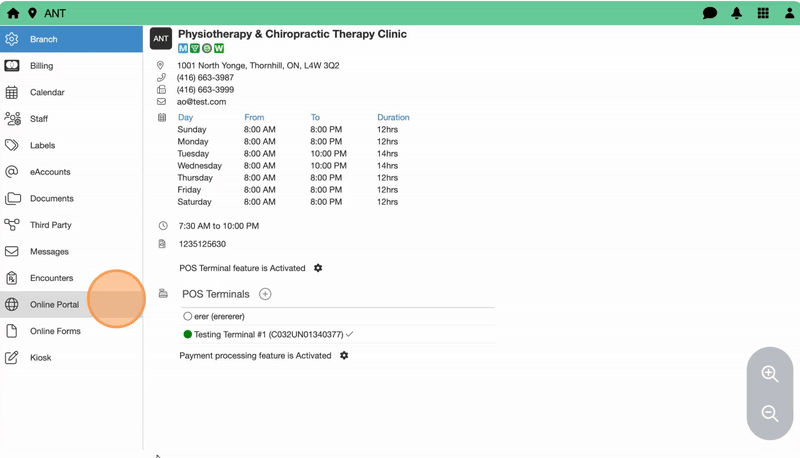
Task: Click the ANT location pin selector
Action: pos(33,13)
